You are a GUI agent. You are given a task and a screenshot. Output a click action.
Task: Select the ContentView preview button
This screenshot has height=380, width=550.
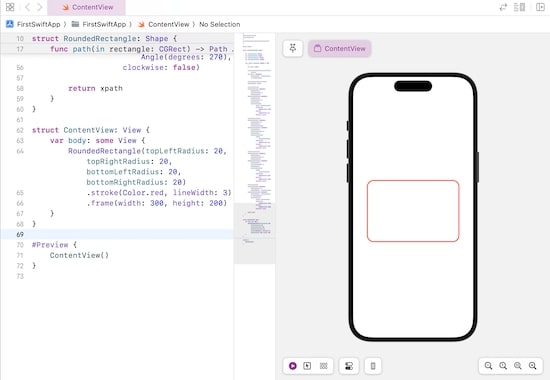click(340, 48)
